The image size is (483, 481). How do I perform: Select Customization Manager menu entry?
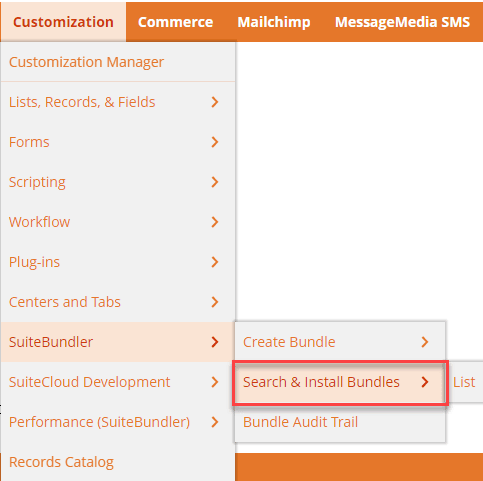pyautogui.click(x=118, y=62)
